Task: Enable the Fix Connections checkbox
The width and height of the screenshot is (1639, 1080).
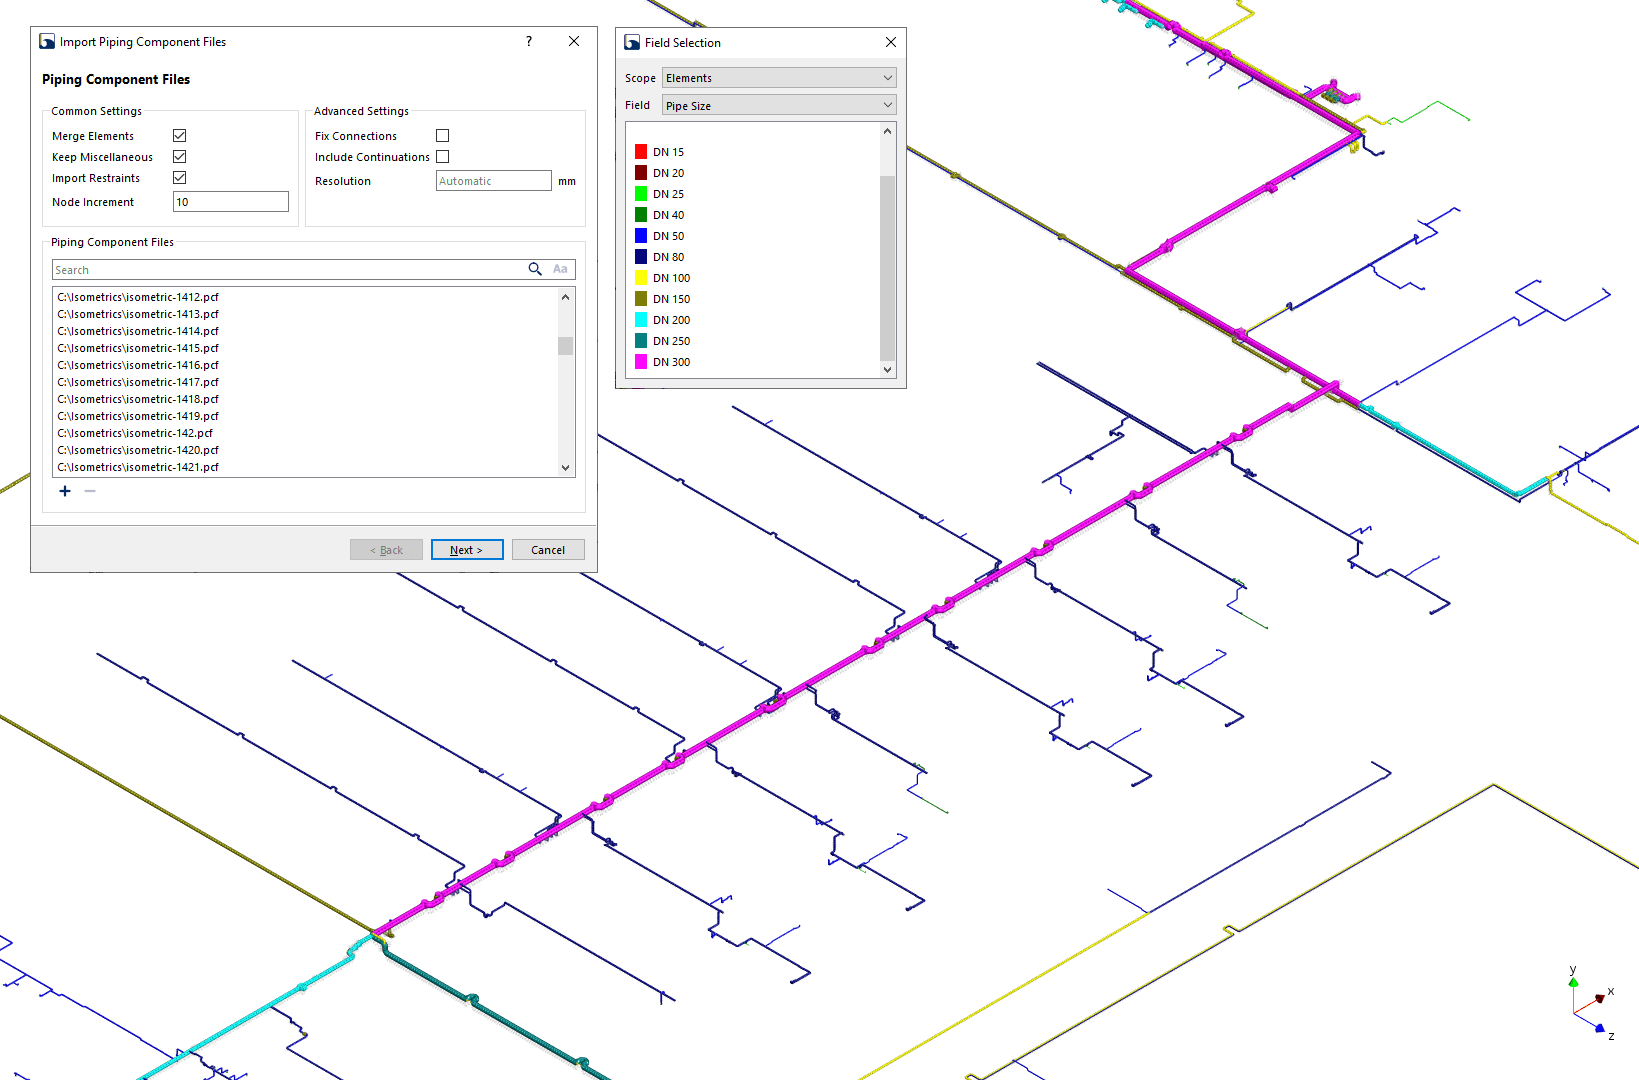Action: pyautogui.click(x=442, y=135)
